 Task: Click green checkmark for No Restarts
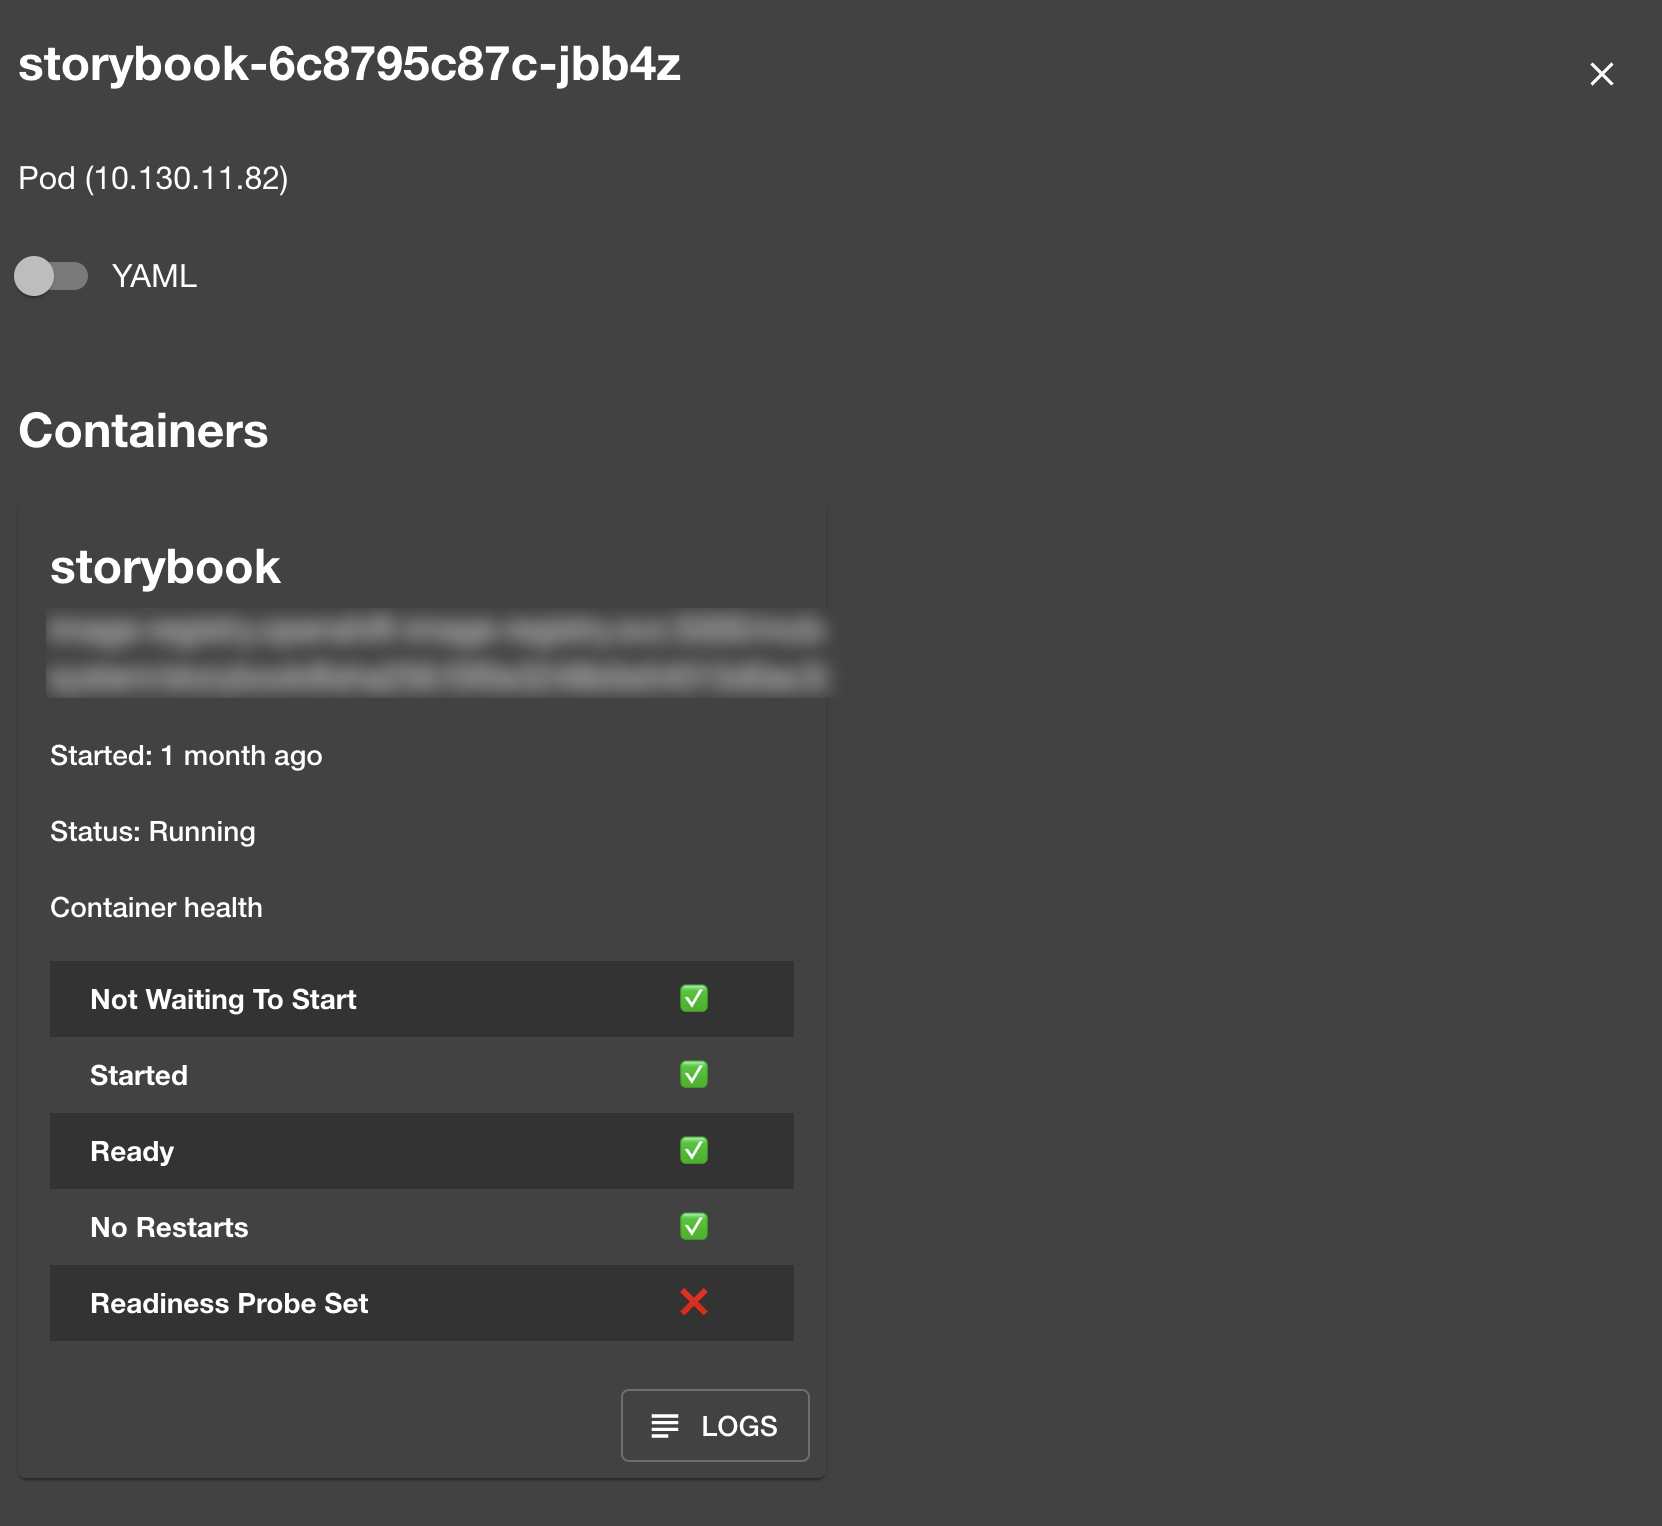coord(693,1226)
